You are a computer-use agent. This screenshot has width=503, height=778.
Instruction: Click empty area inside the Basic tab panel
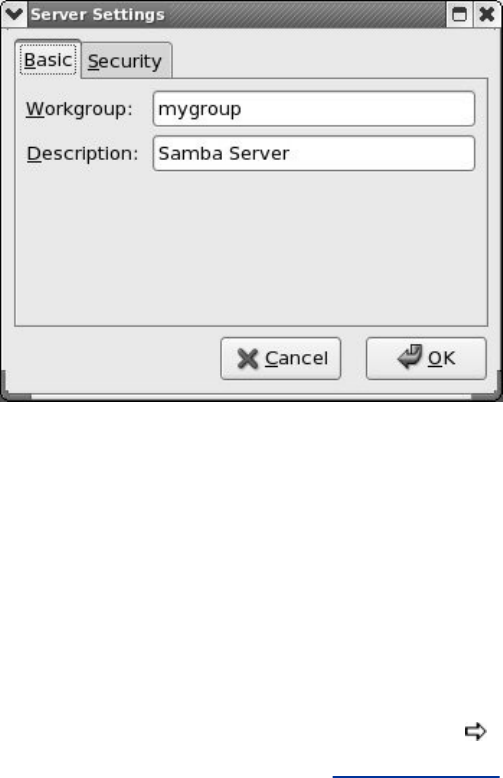click(251, 248)
